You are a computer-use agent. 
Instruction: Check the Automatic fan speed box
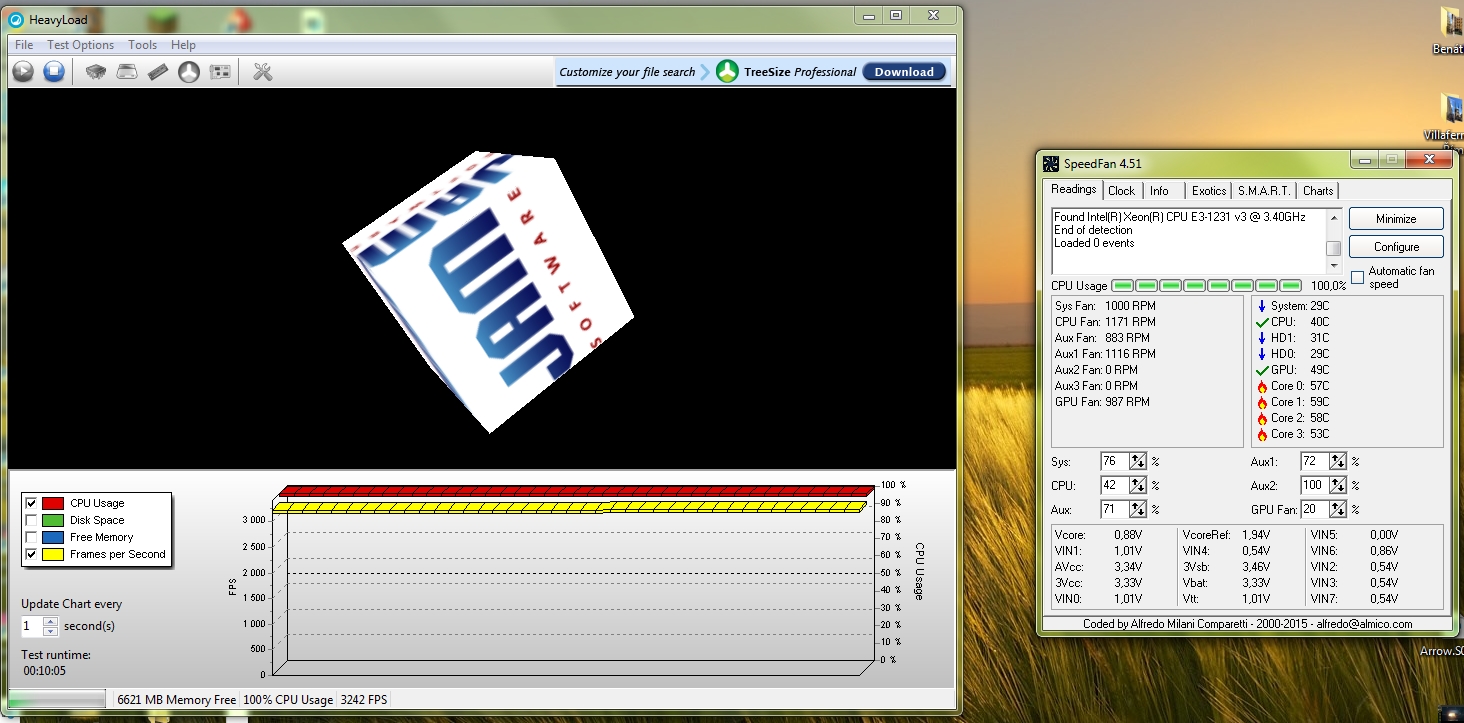coord(1357,277)
